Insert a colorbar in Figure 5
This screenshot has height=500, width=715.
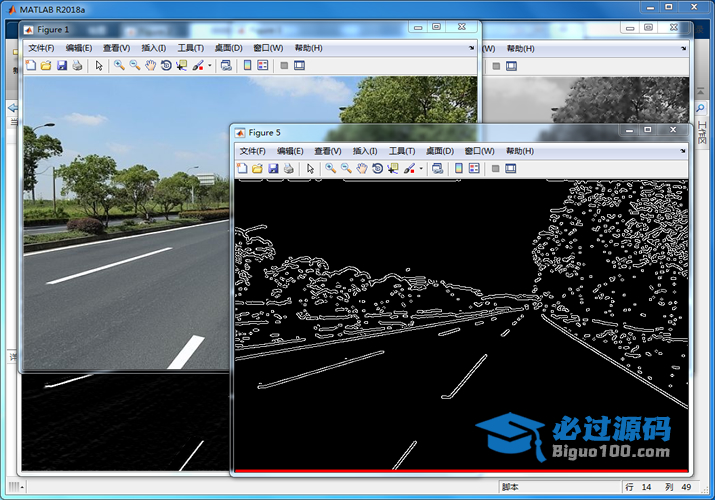coord(459,169)
